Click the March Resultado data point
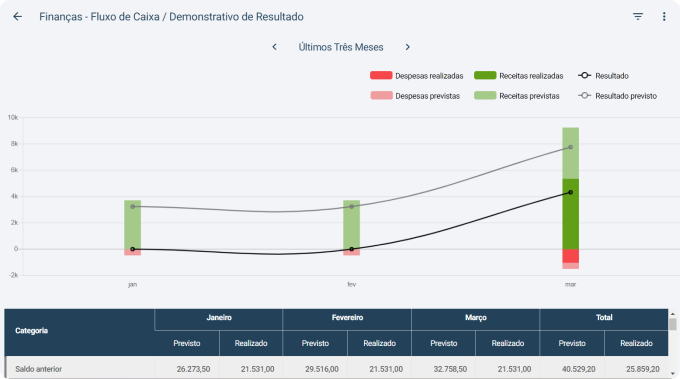680x379 pixels. point(570,192)
